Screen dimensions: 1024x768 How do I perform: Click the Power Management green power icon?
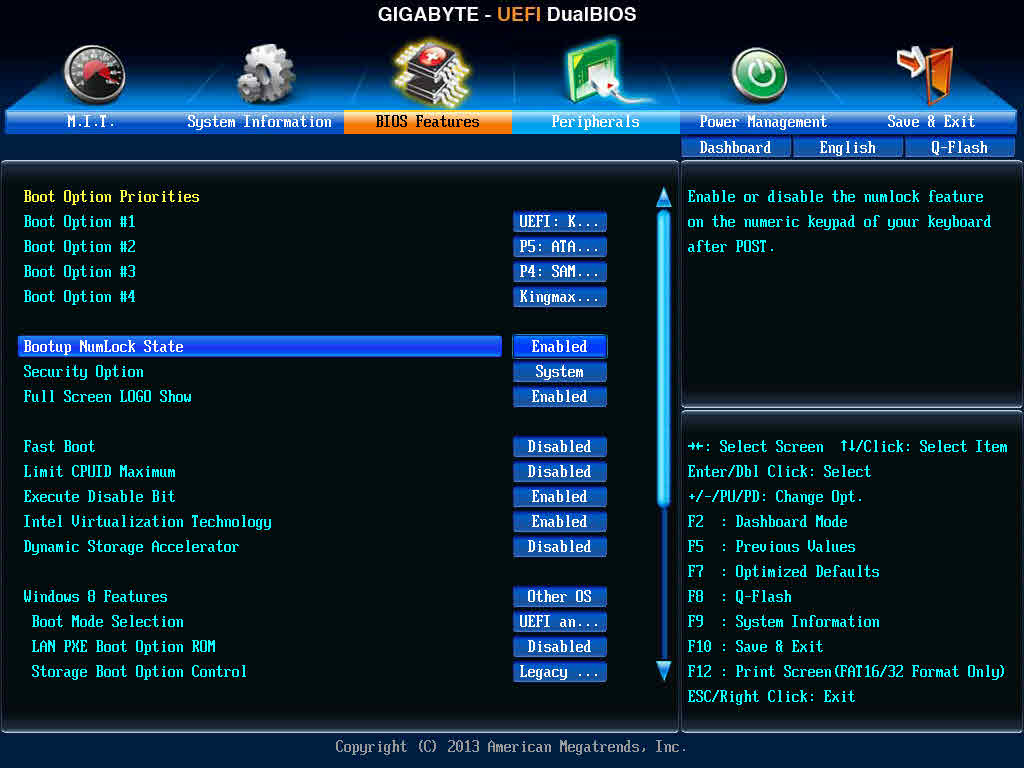pyautogui.click(x=758, y=75)
